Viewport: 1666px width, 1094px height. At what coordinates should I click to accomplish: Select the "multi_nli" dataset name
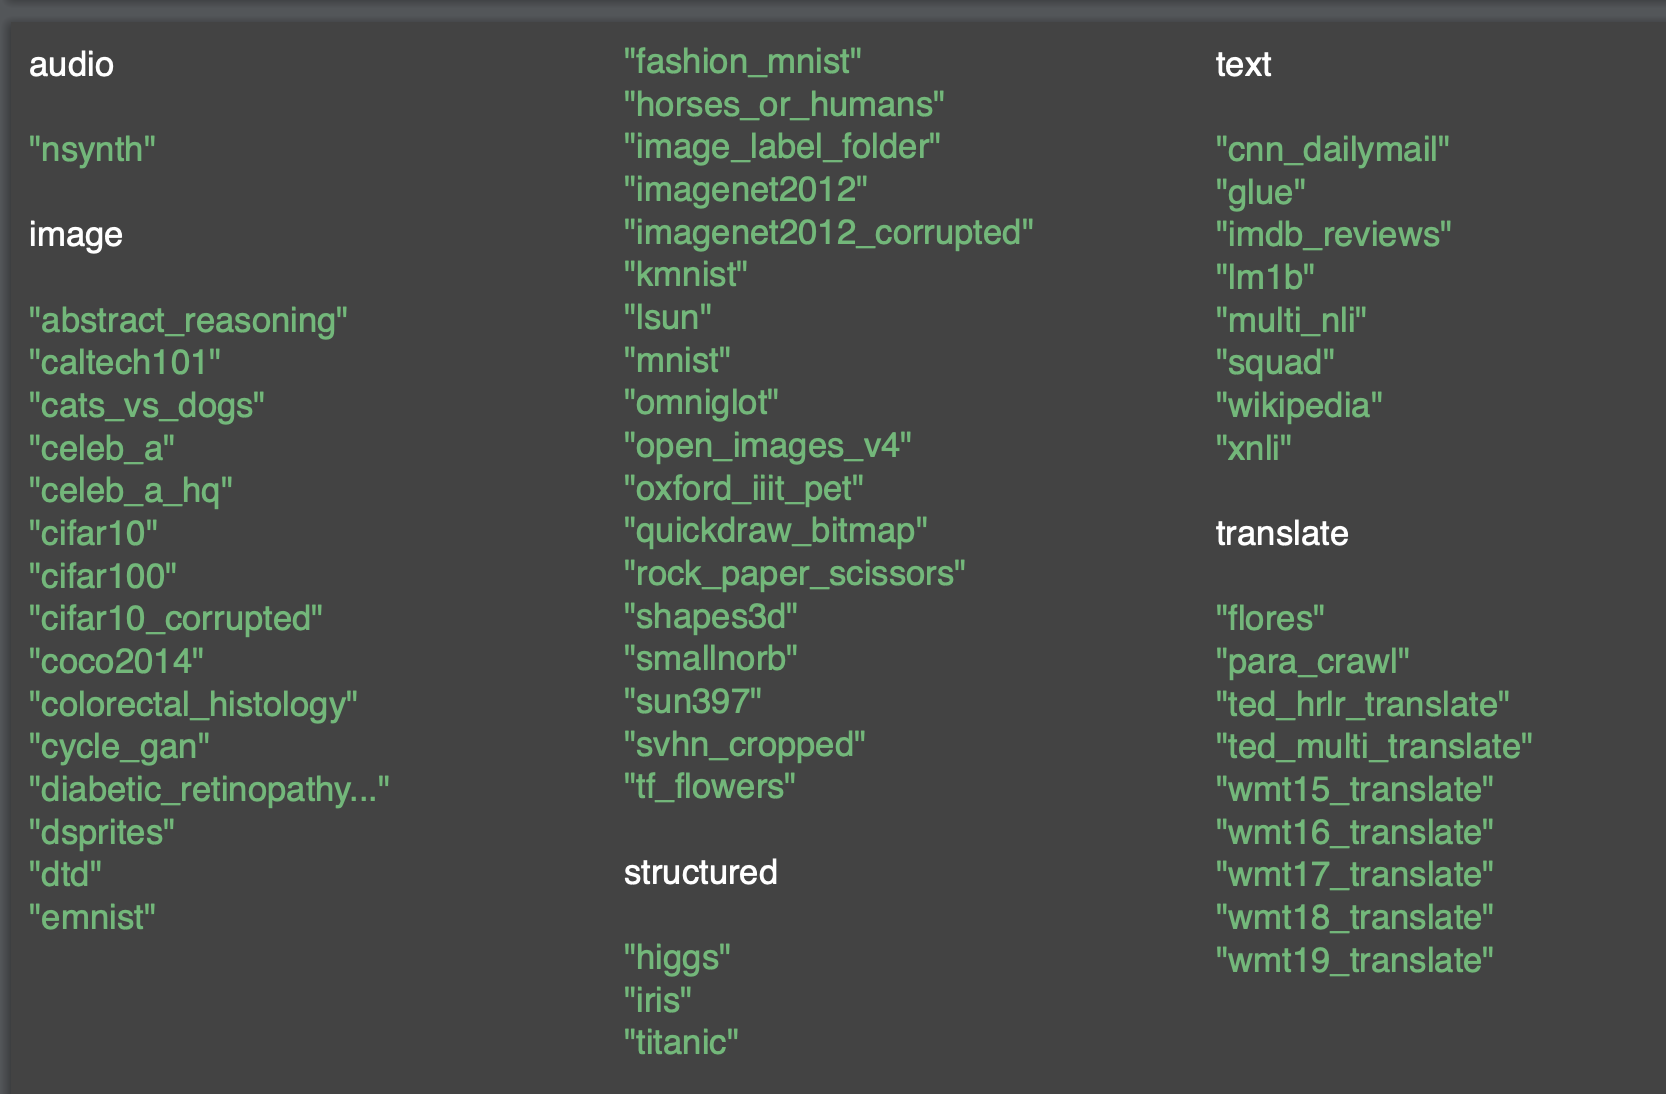pyautogui.click(x=1291, y=321)
